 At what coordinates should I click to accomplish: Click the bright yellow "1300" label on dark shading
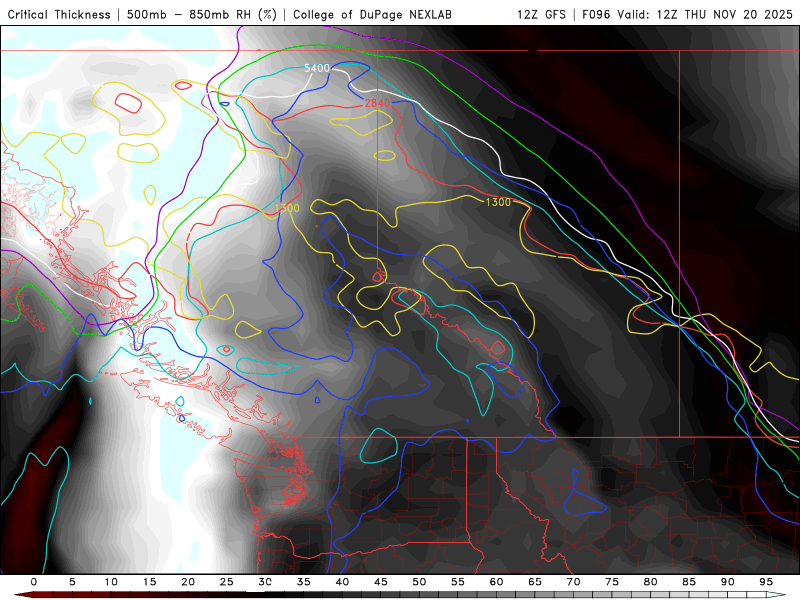(498, 203)
